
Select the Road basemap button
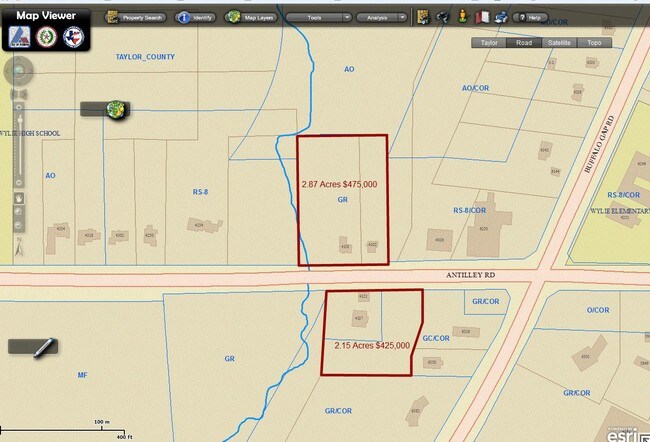[x=523, y=44]
